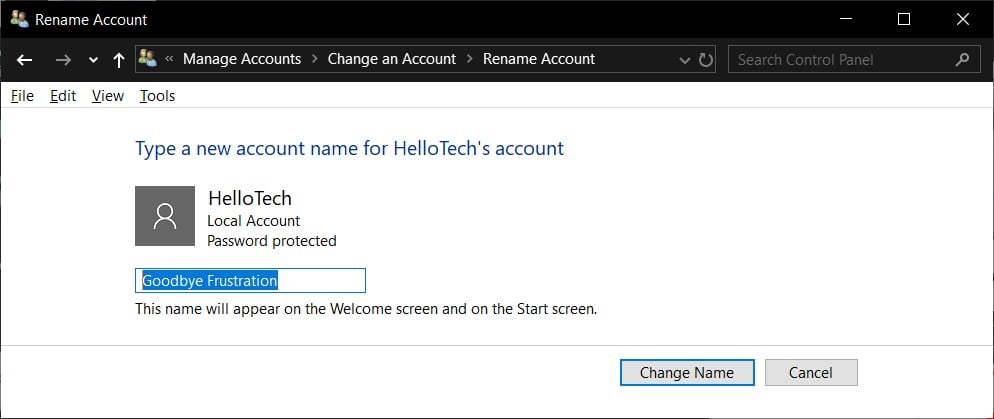Open the File menu
Image resolution: width=994 pixels, height=419 pixels.
[x=22, y=96]
